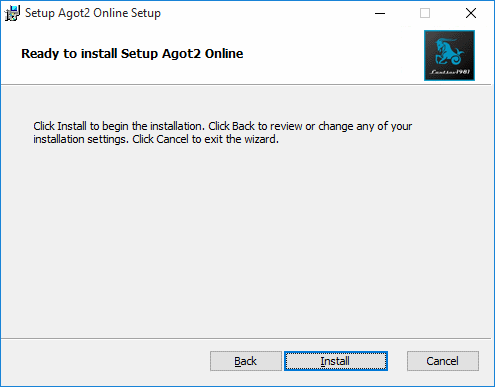This screenshot has height=387, width=495.
Task: Click the separator line above the wizard buttons
Action: (x=246, y=339)
